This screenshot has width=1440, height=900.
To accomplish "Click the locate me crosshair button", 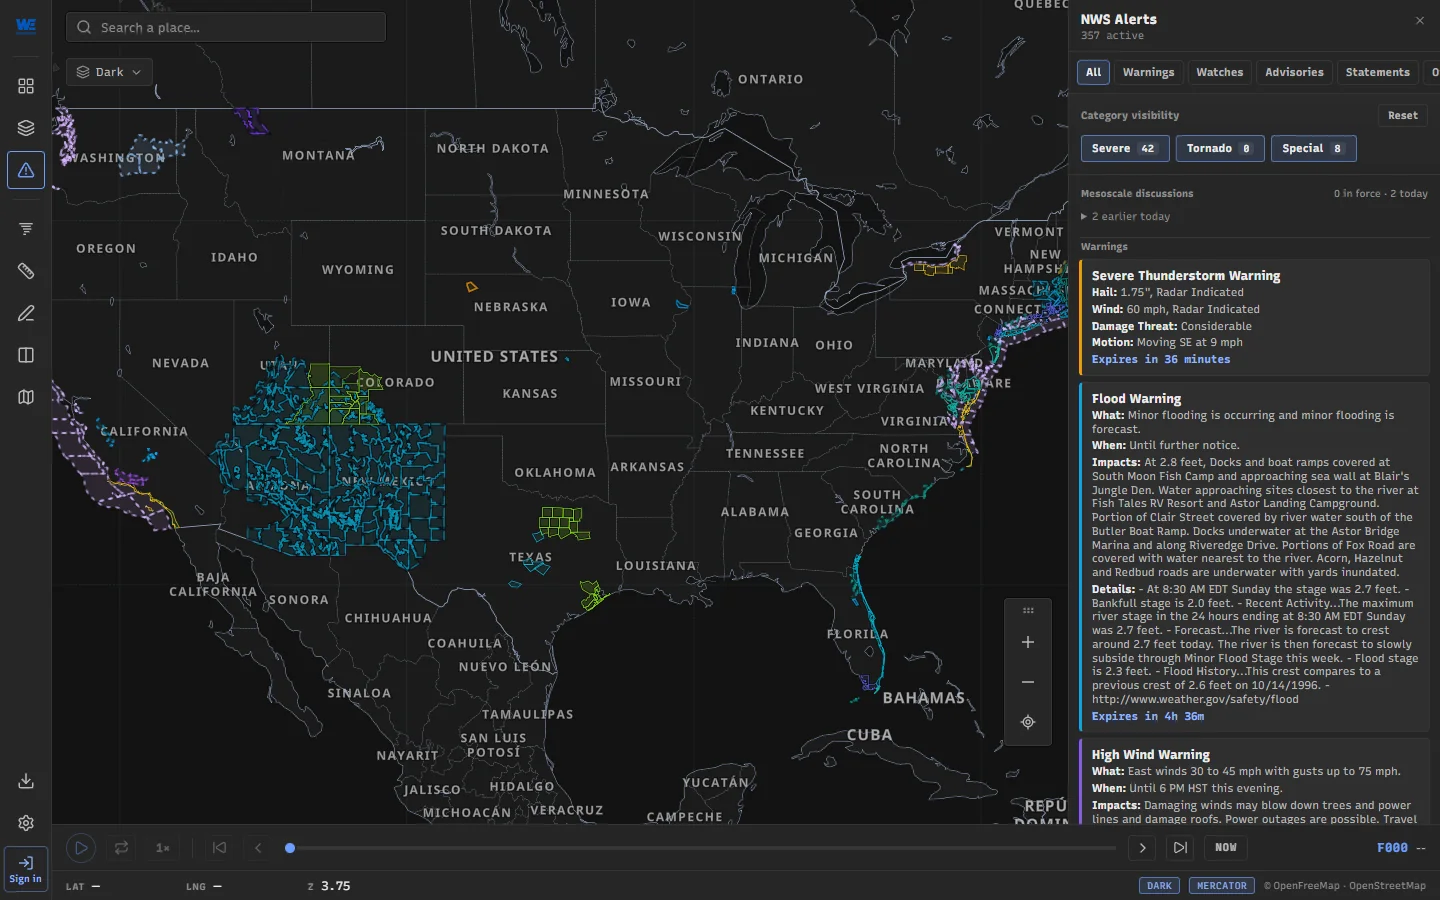I will pyautogui.click(x=1028, y=722).
